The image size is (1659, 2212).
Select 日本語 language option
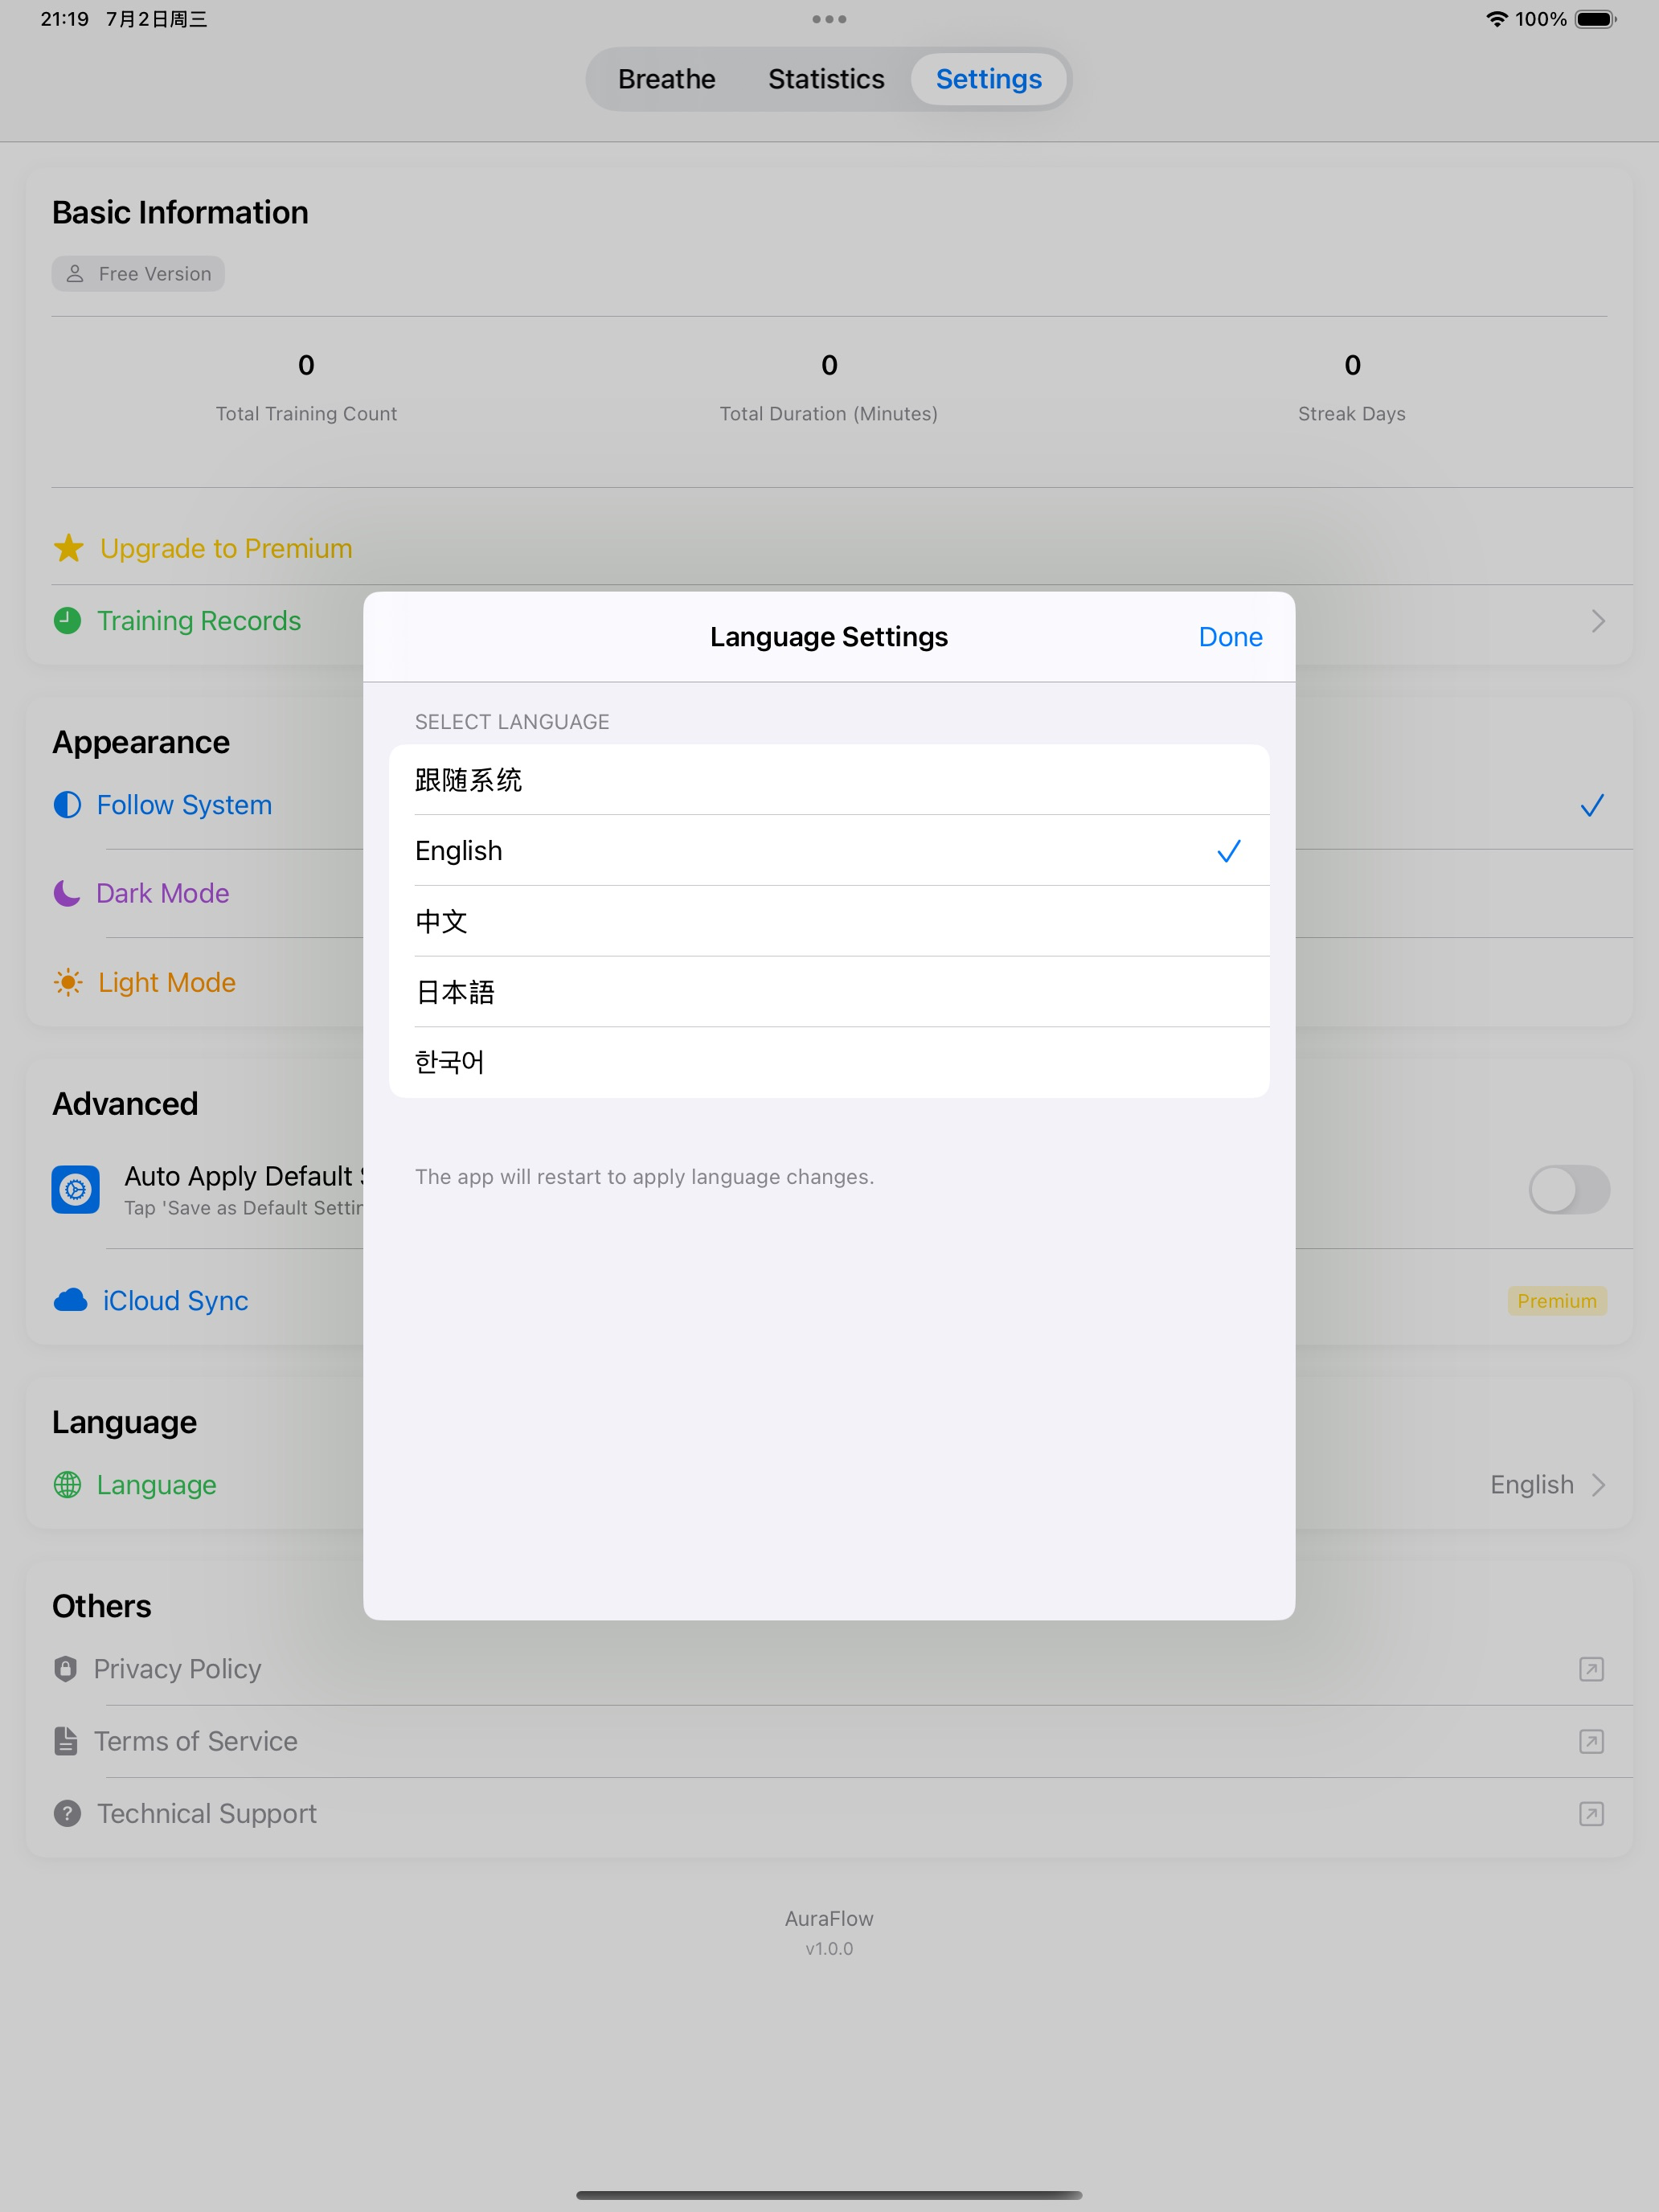click(x=829, y=992)
